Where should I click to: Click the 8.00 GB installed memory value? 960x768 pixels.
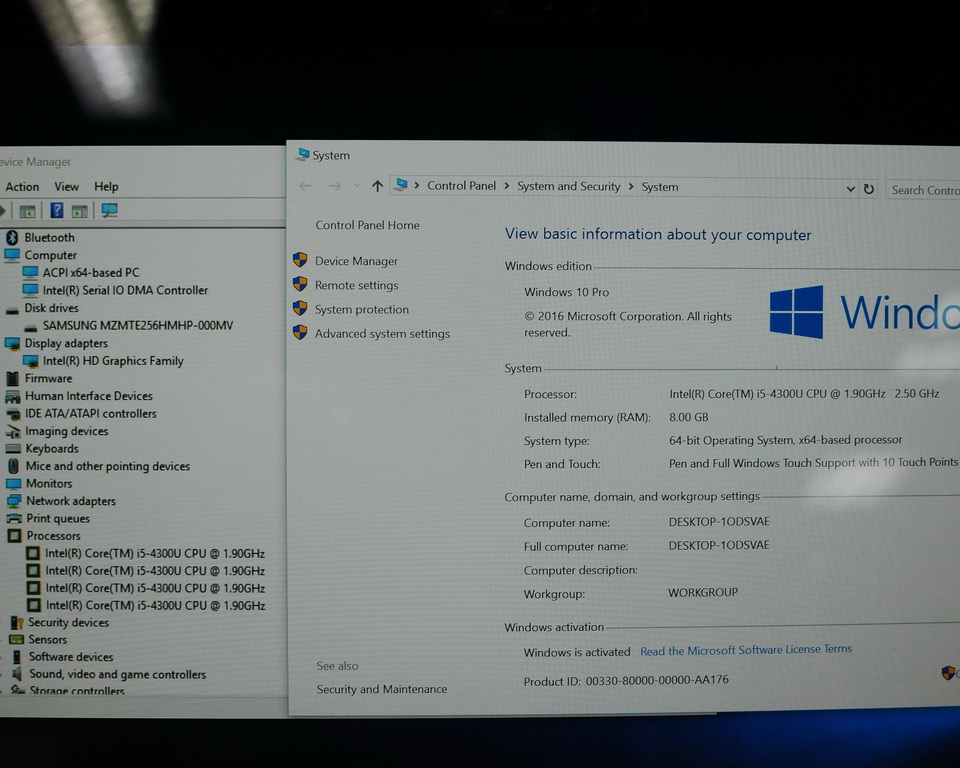tap(688, 417)
